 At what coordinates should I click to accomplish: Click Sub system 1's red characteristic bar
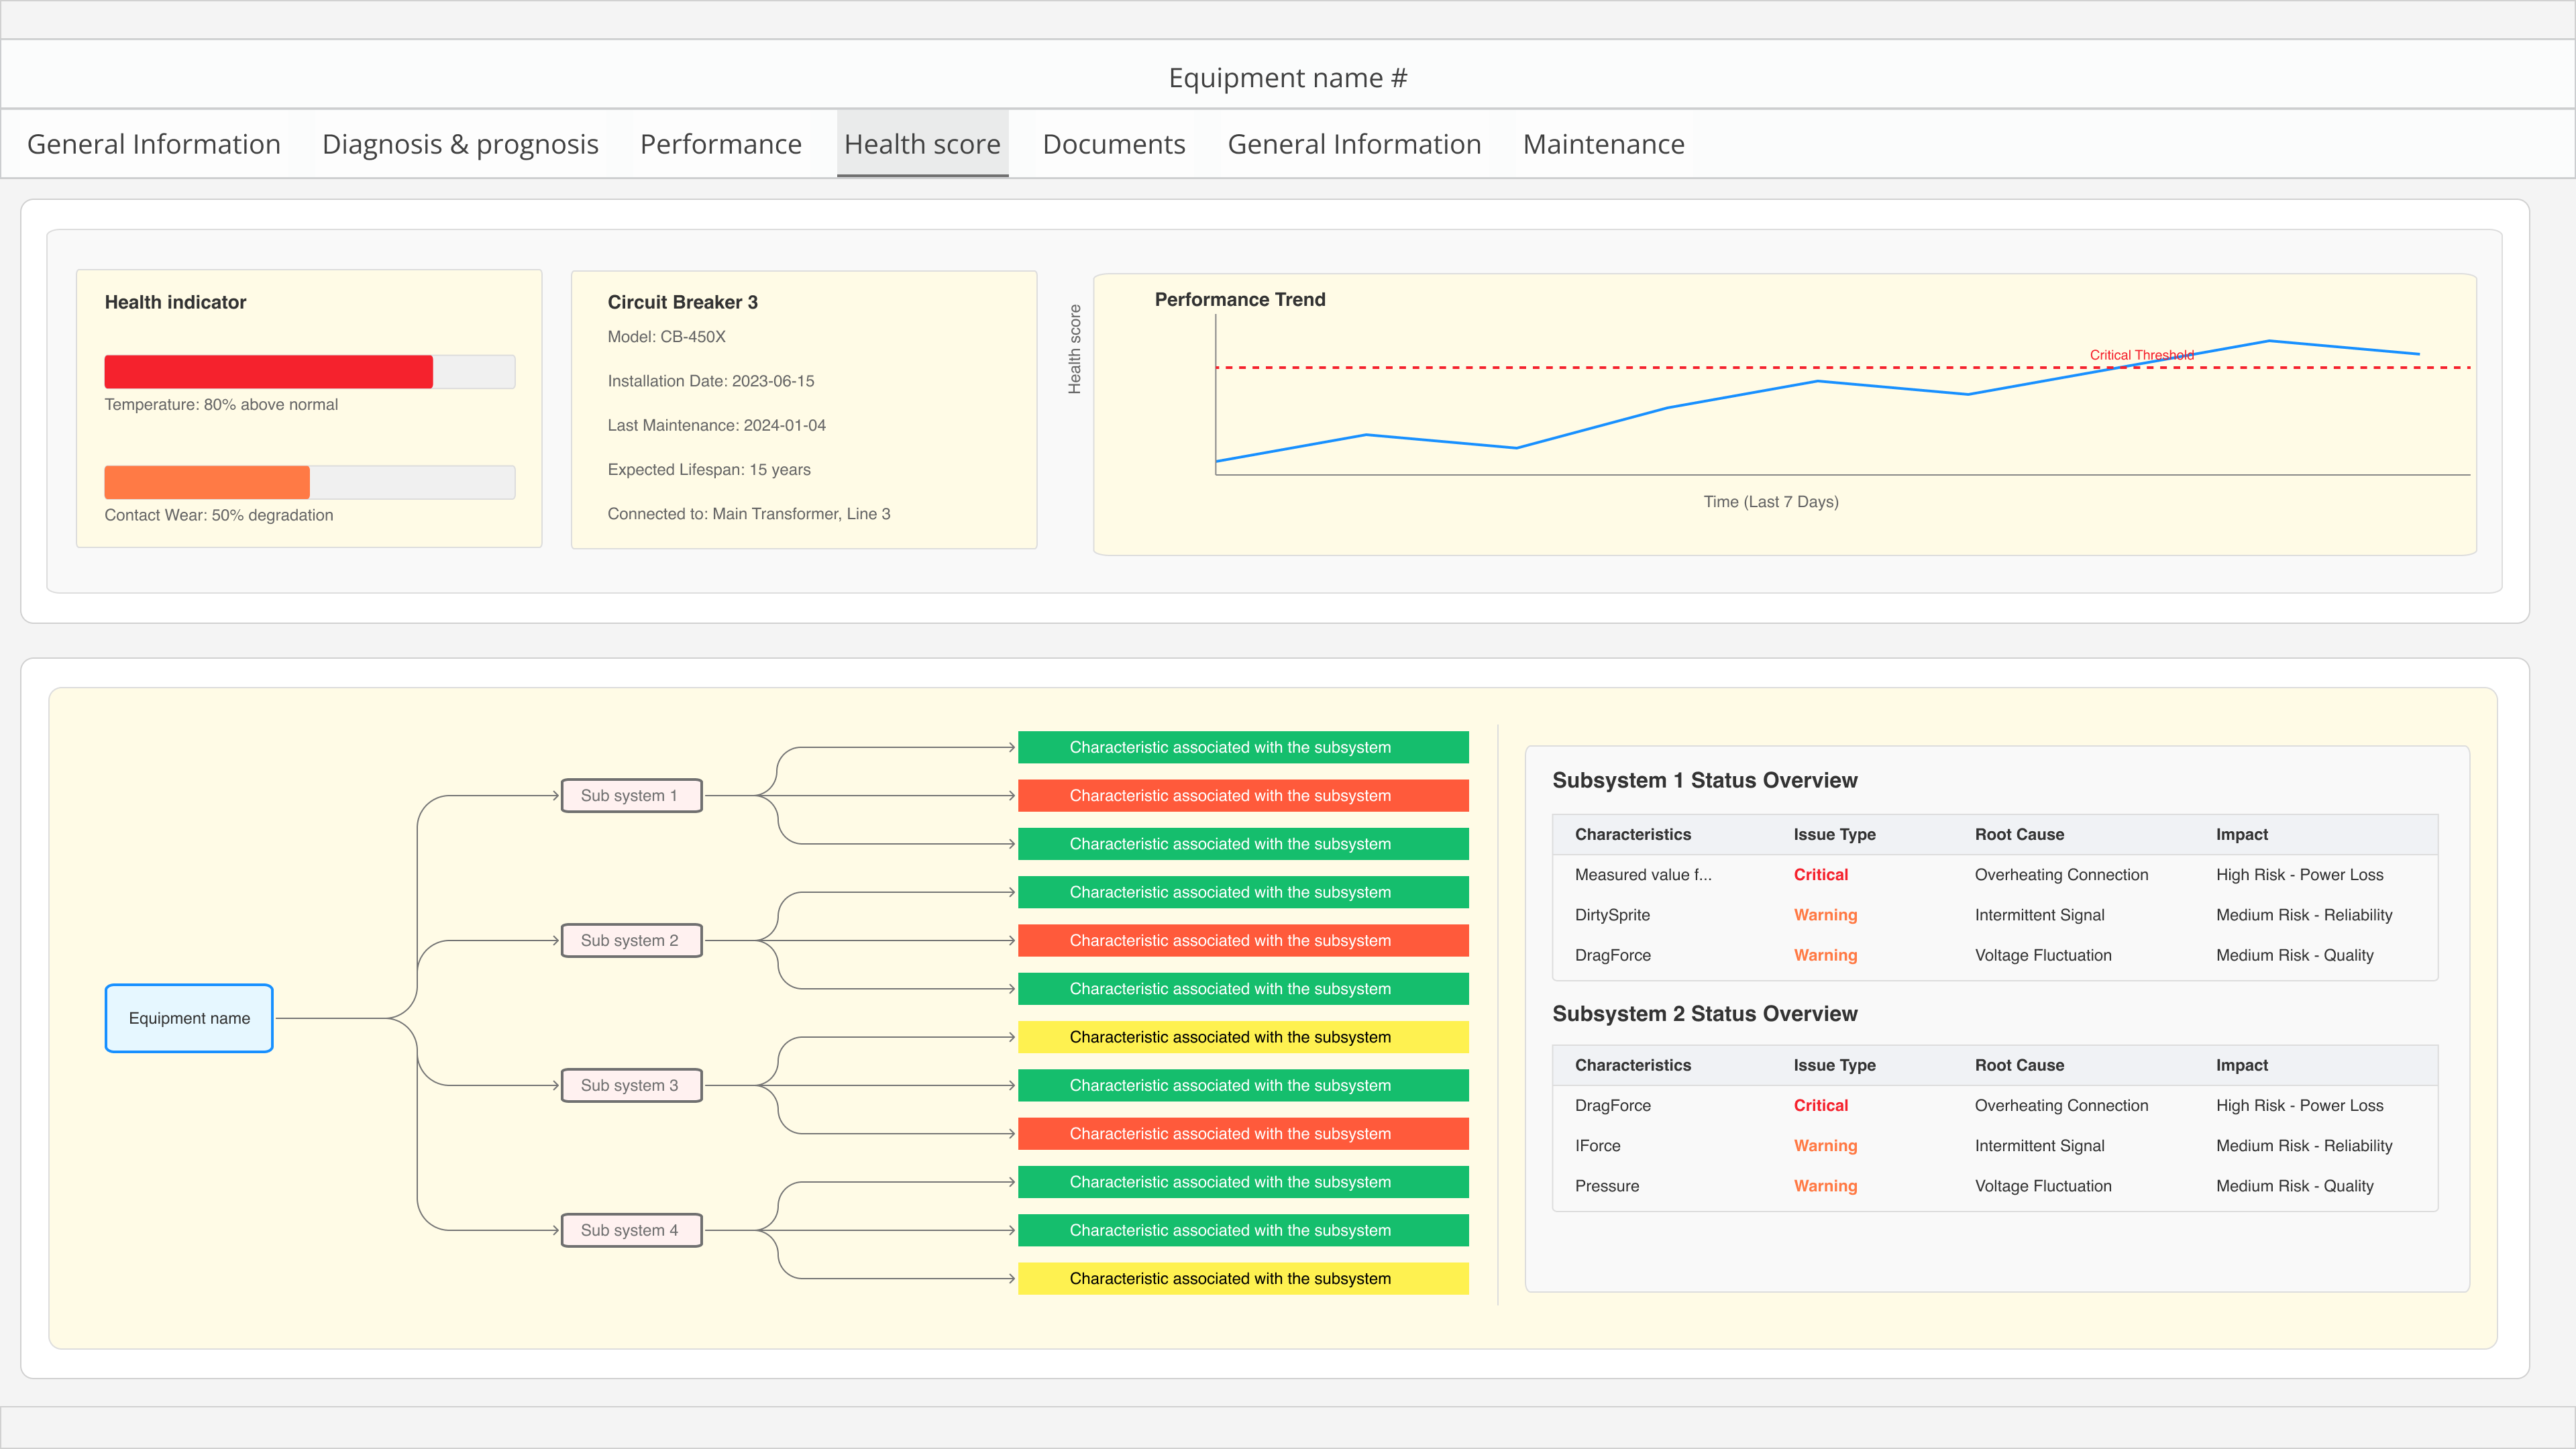(1242, 795)
